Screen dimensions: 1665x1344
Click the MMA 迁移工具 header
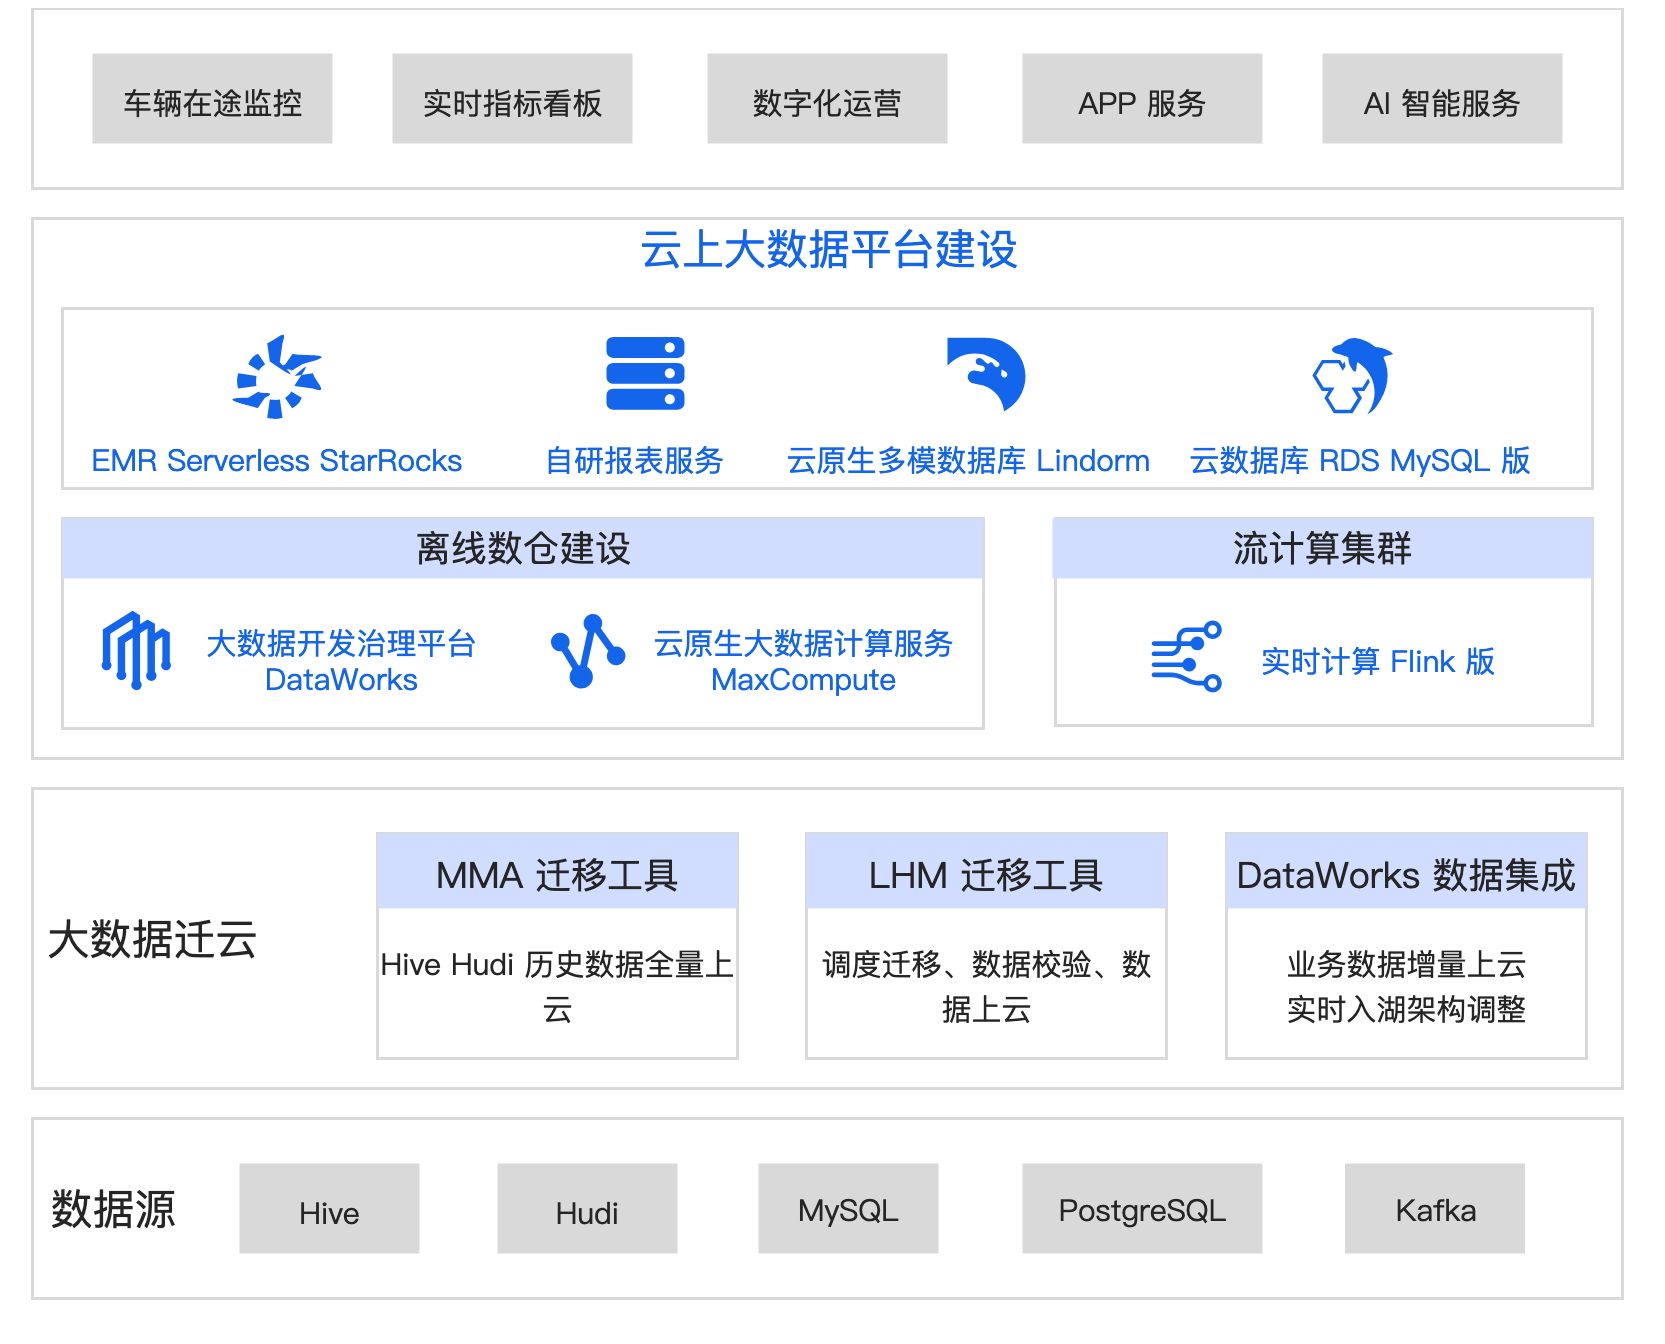[x=557, y=871]
